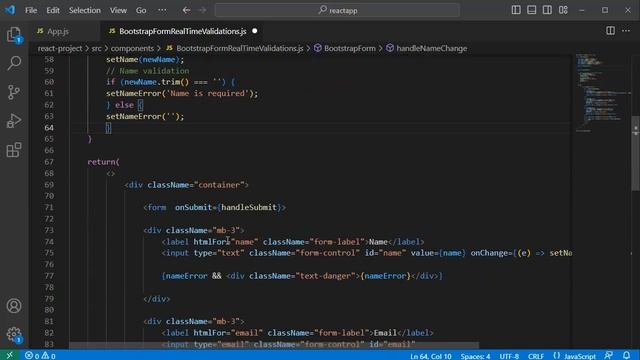
Task: Change indentation via Spaces: 4
Action: pyautogui.click(x=475, y=356)
